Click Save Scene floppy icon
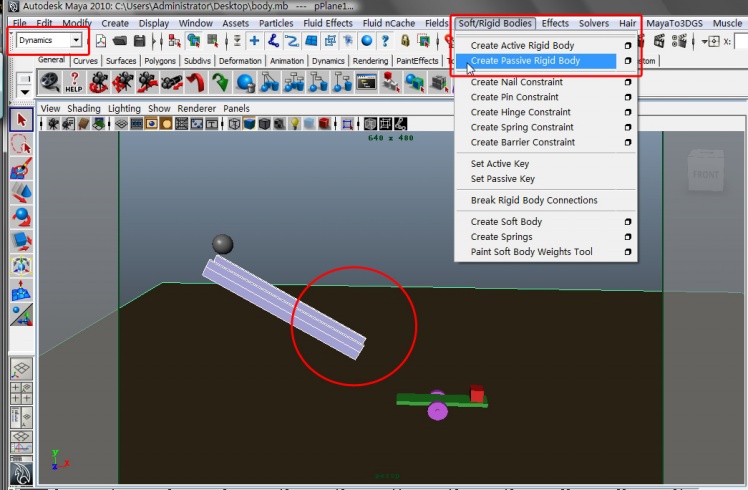This screenshot has width=748, height=490. pyautogui.click(x=139, y=41)
